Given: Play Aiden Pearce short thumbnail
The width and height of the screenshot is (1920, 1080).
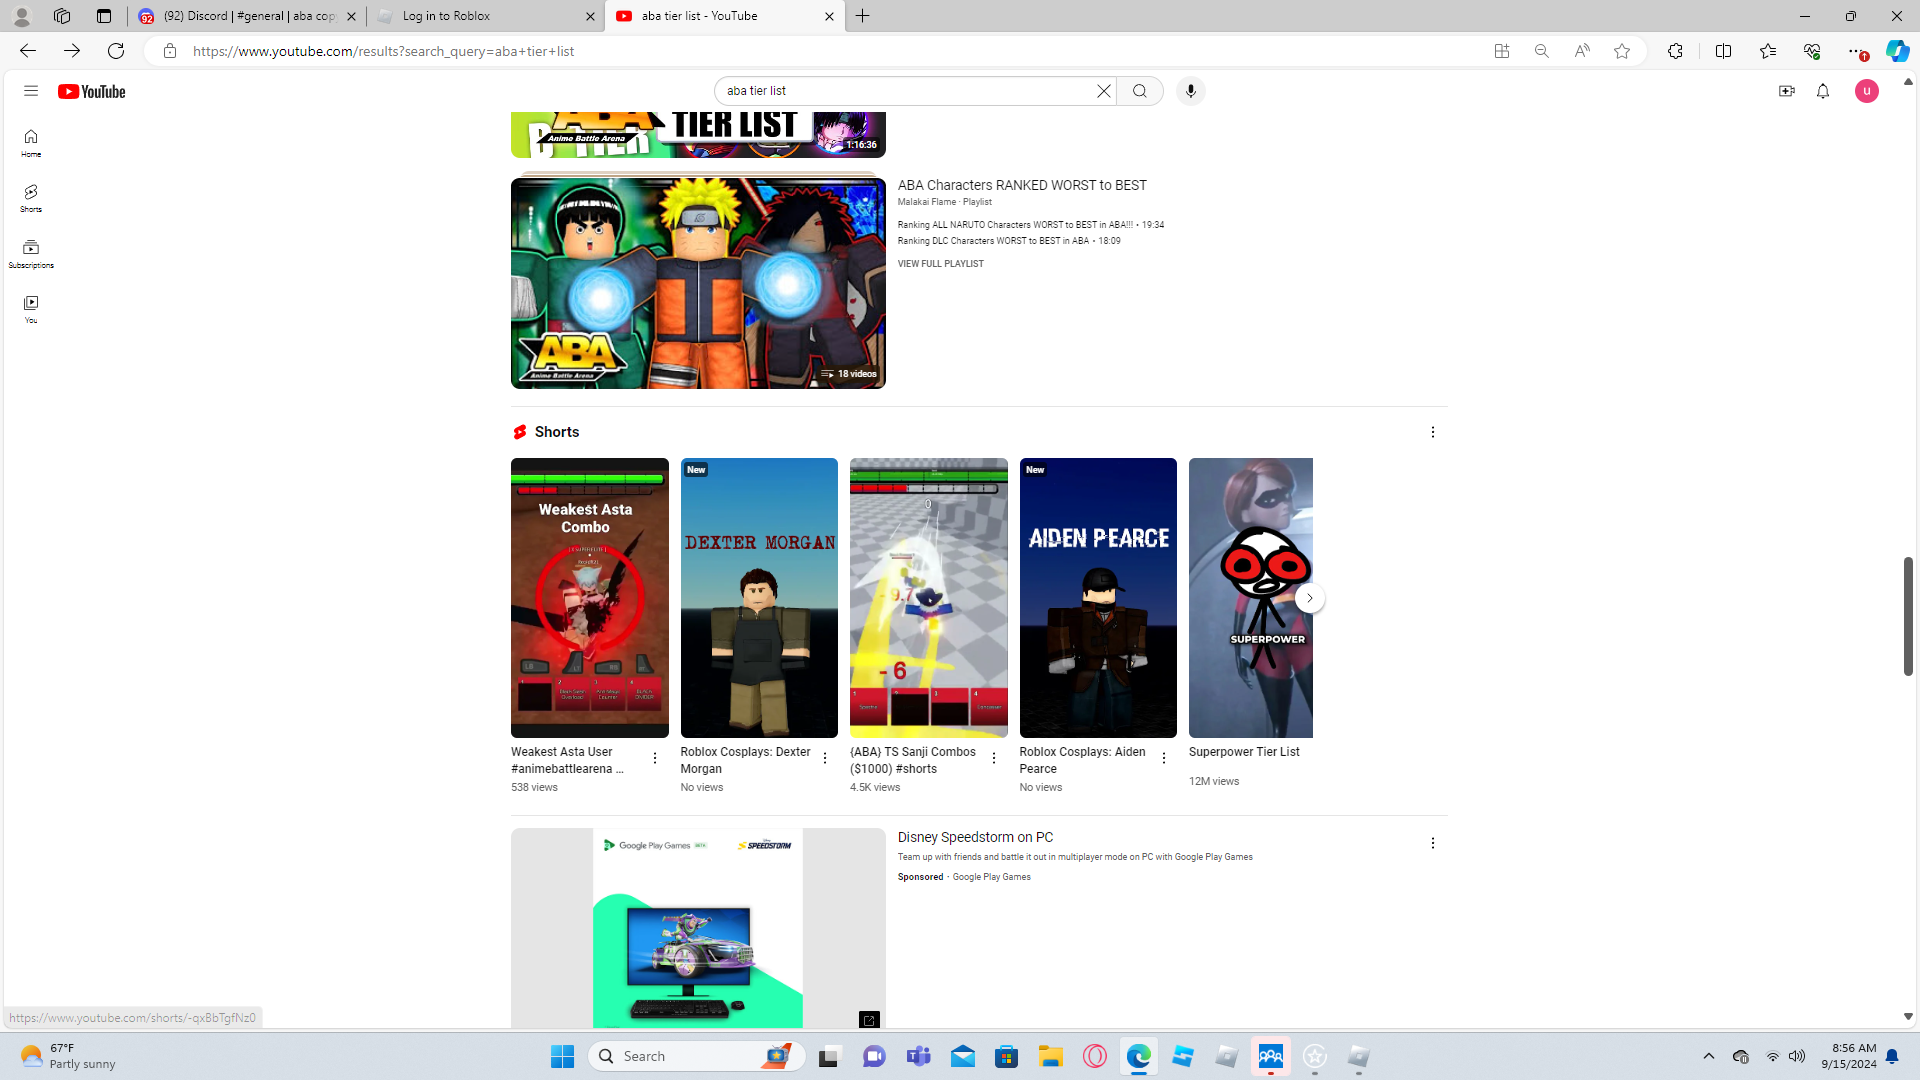Looking at the screenshot, I should click(1098, 598).
